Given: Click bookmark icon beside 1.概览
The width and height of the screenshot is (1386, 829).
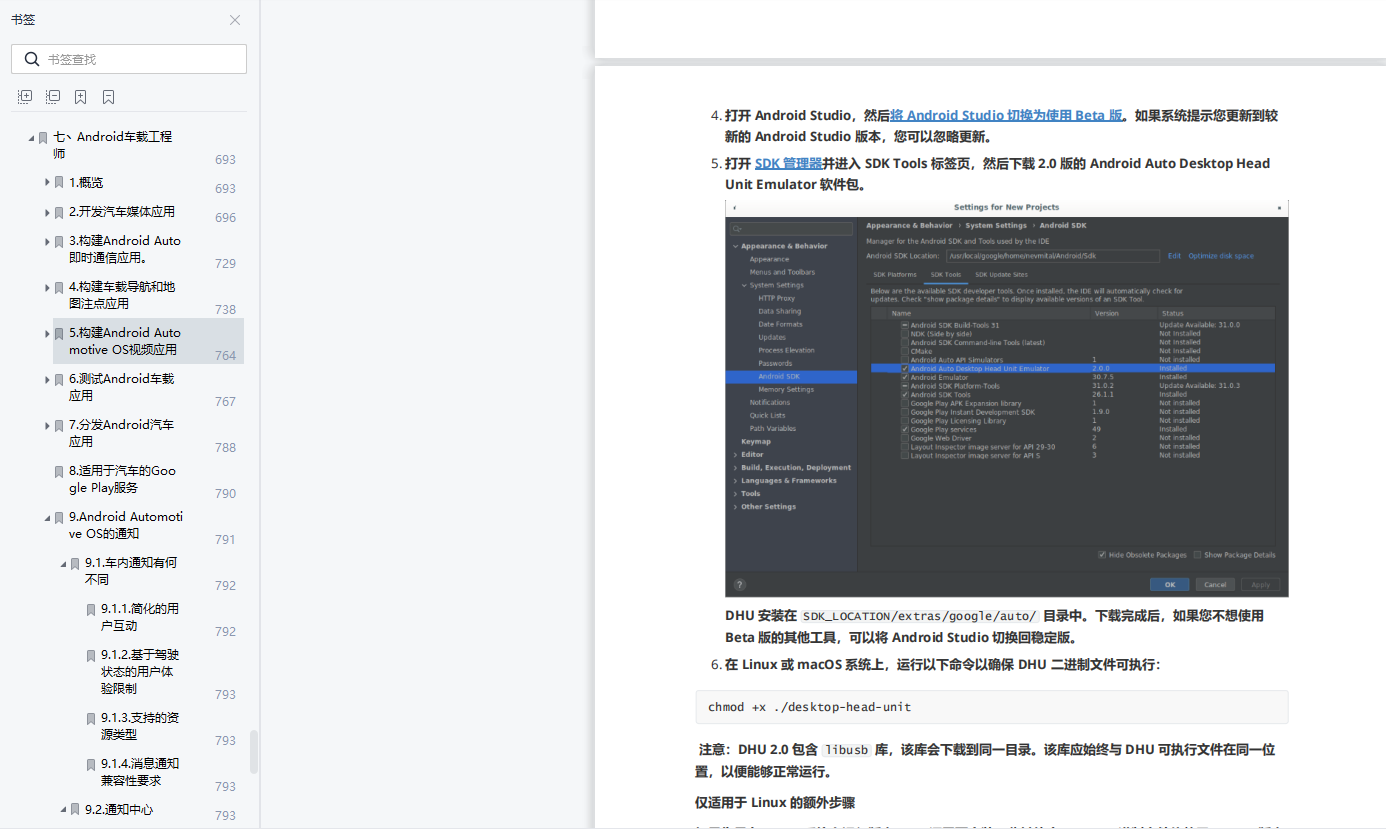Looking at the screenshot, I should pyautogui.click(x=59, y=183).
